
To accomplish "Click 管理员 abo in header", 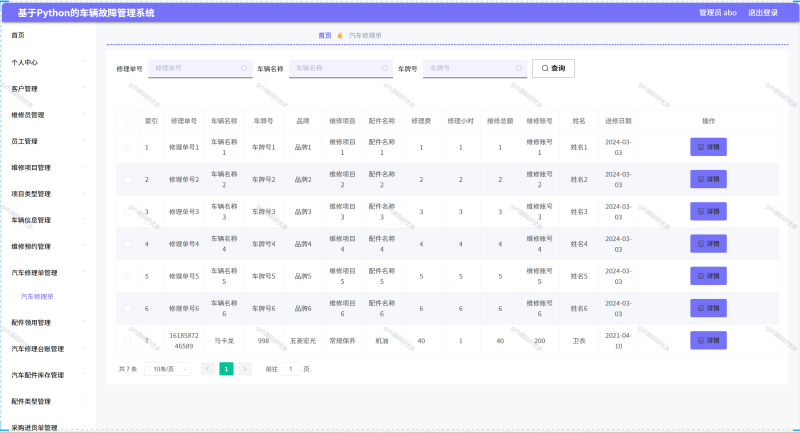I will click(717, 13).
